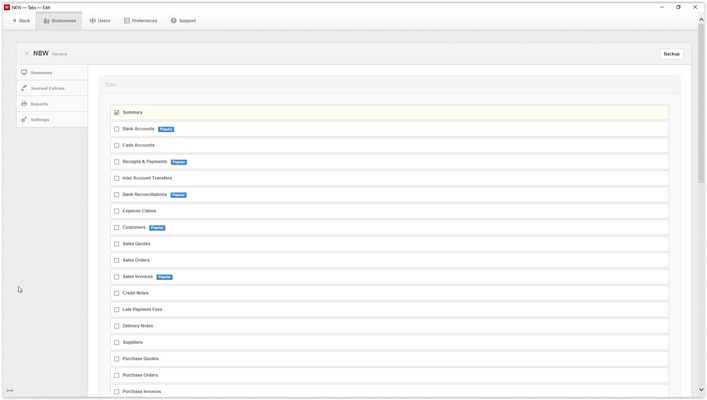Image resolution: width=707 pixels, height=400 pixels.
Task: Tick the Delivery Notes checkbox
Action: tap(116, 326)
